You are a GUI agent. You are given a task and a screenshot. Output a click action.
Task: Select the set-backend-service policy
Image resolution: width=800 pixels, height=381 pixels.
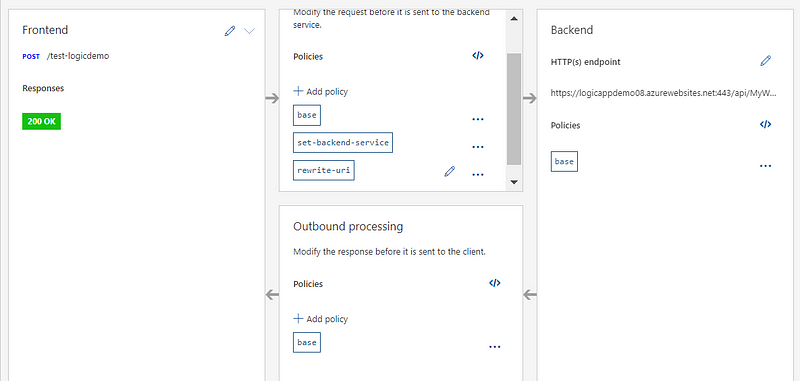tap(343, 142)
